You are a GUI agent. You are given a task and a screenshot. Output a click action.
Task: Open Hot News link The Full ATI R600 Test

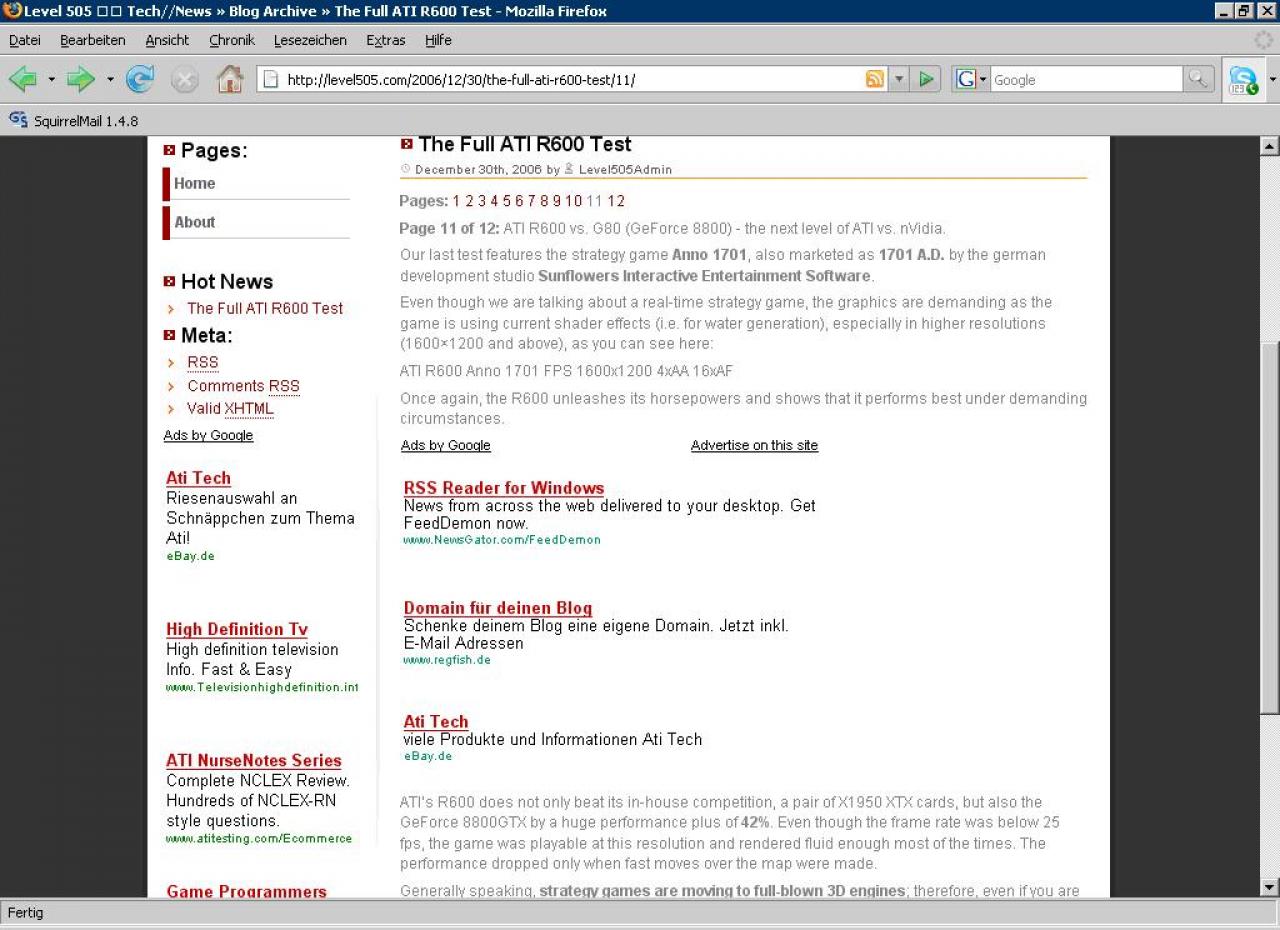(x=265, y=308)
